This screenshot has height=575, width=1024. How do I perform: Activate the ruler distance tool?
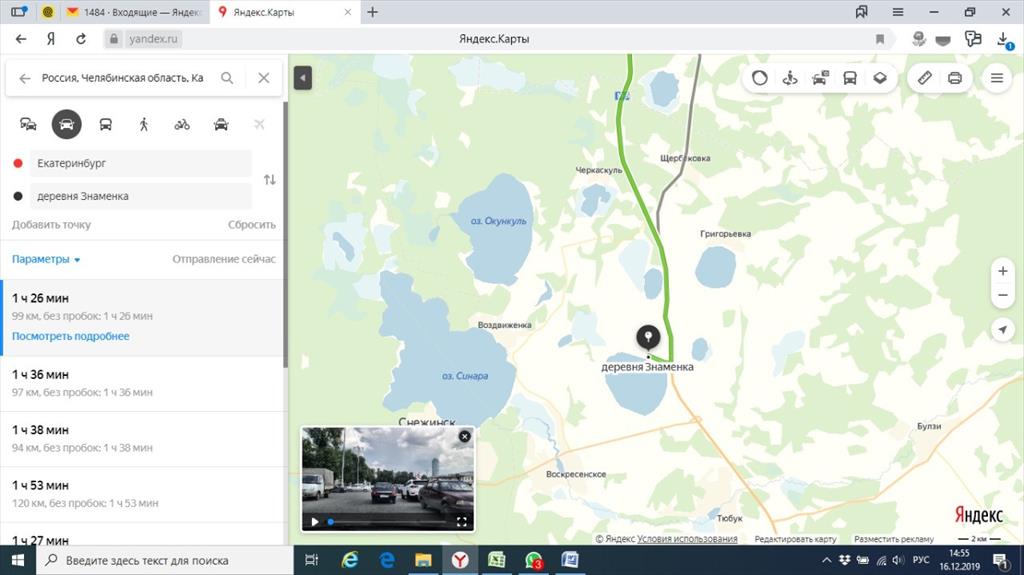click(x=925, y=78)
